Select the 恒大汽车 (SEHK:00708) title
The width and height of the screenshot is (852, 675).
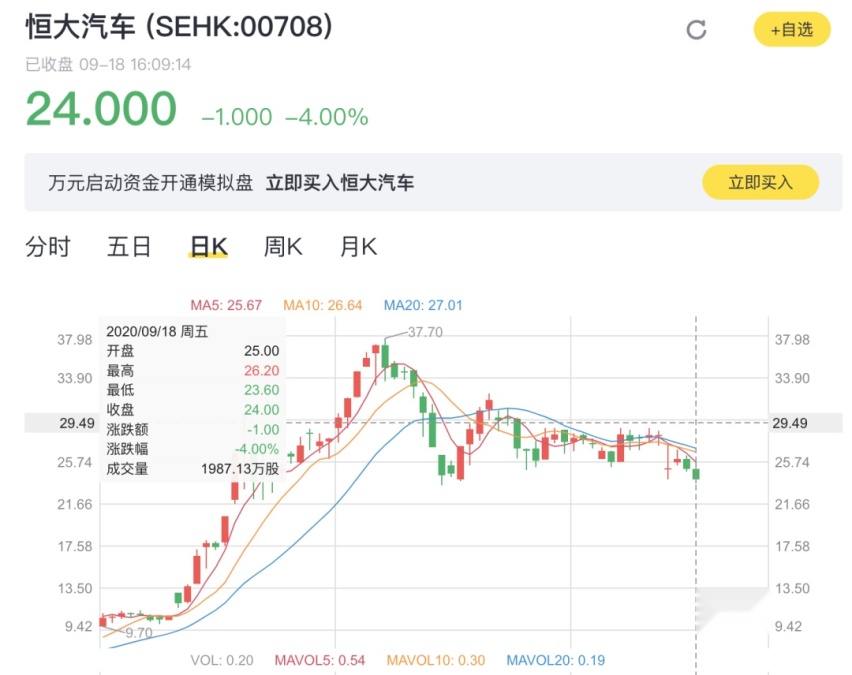179,26
